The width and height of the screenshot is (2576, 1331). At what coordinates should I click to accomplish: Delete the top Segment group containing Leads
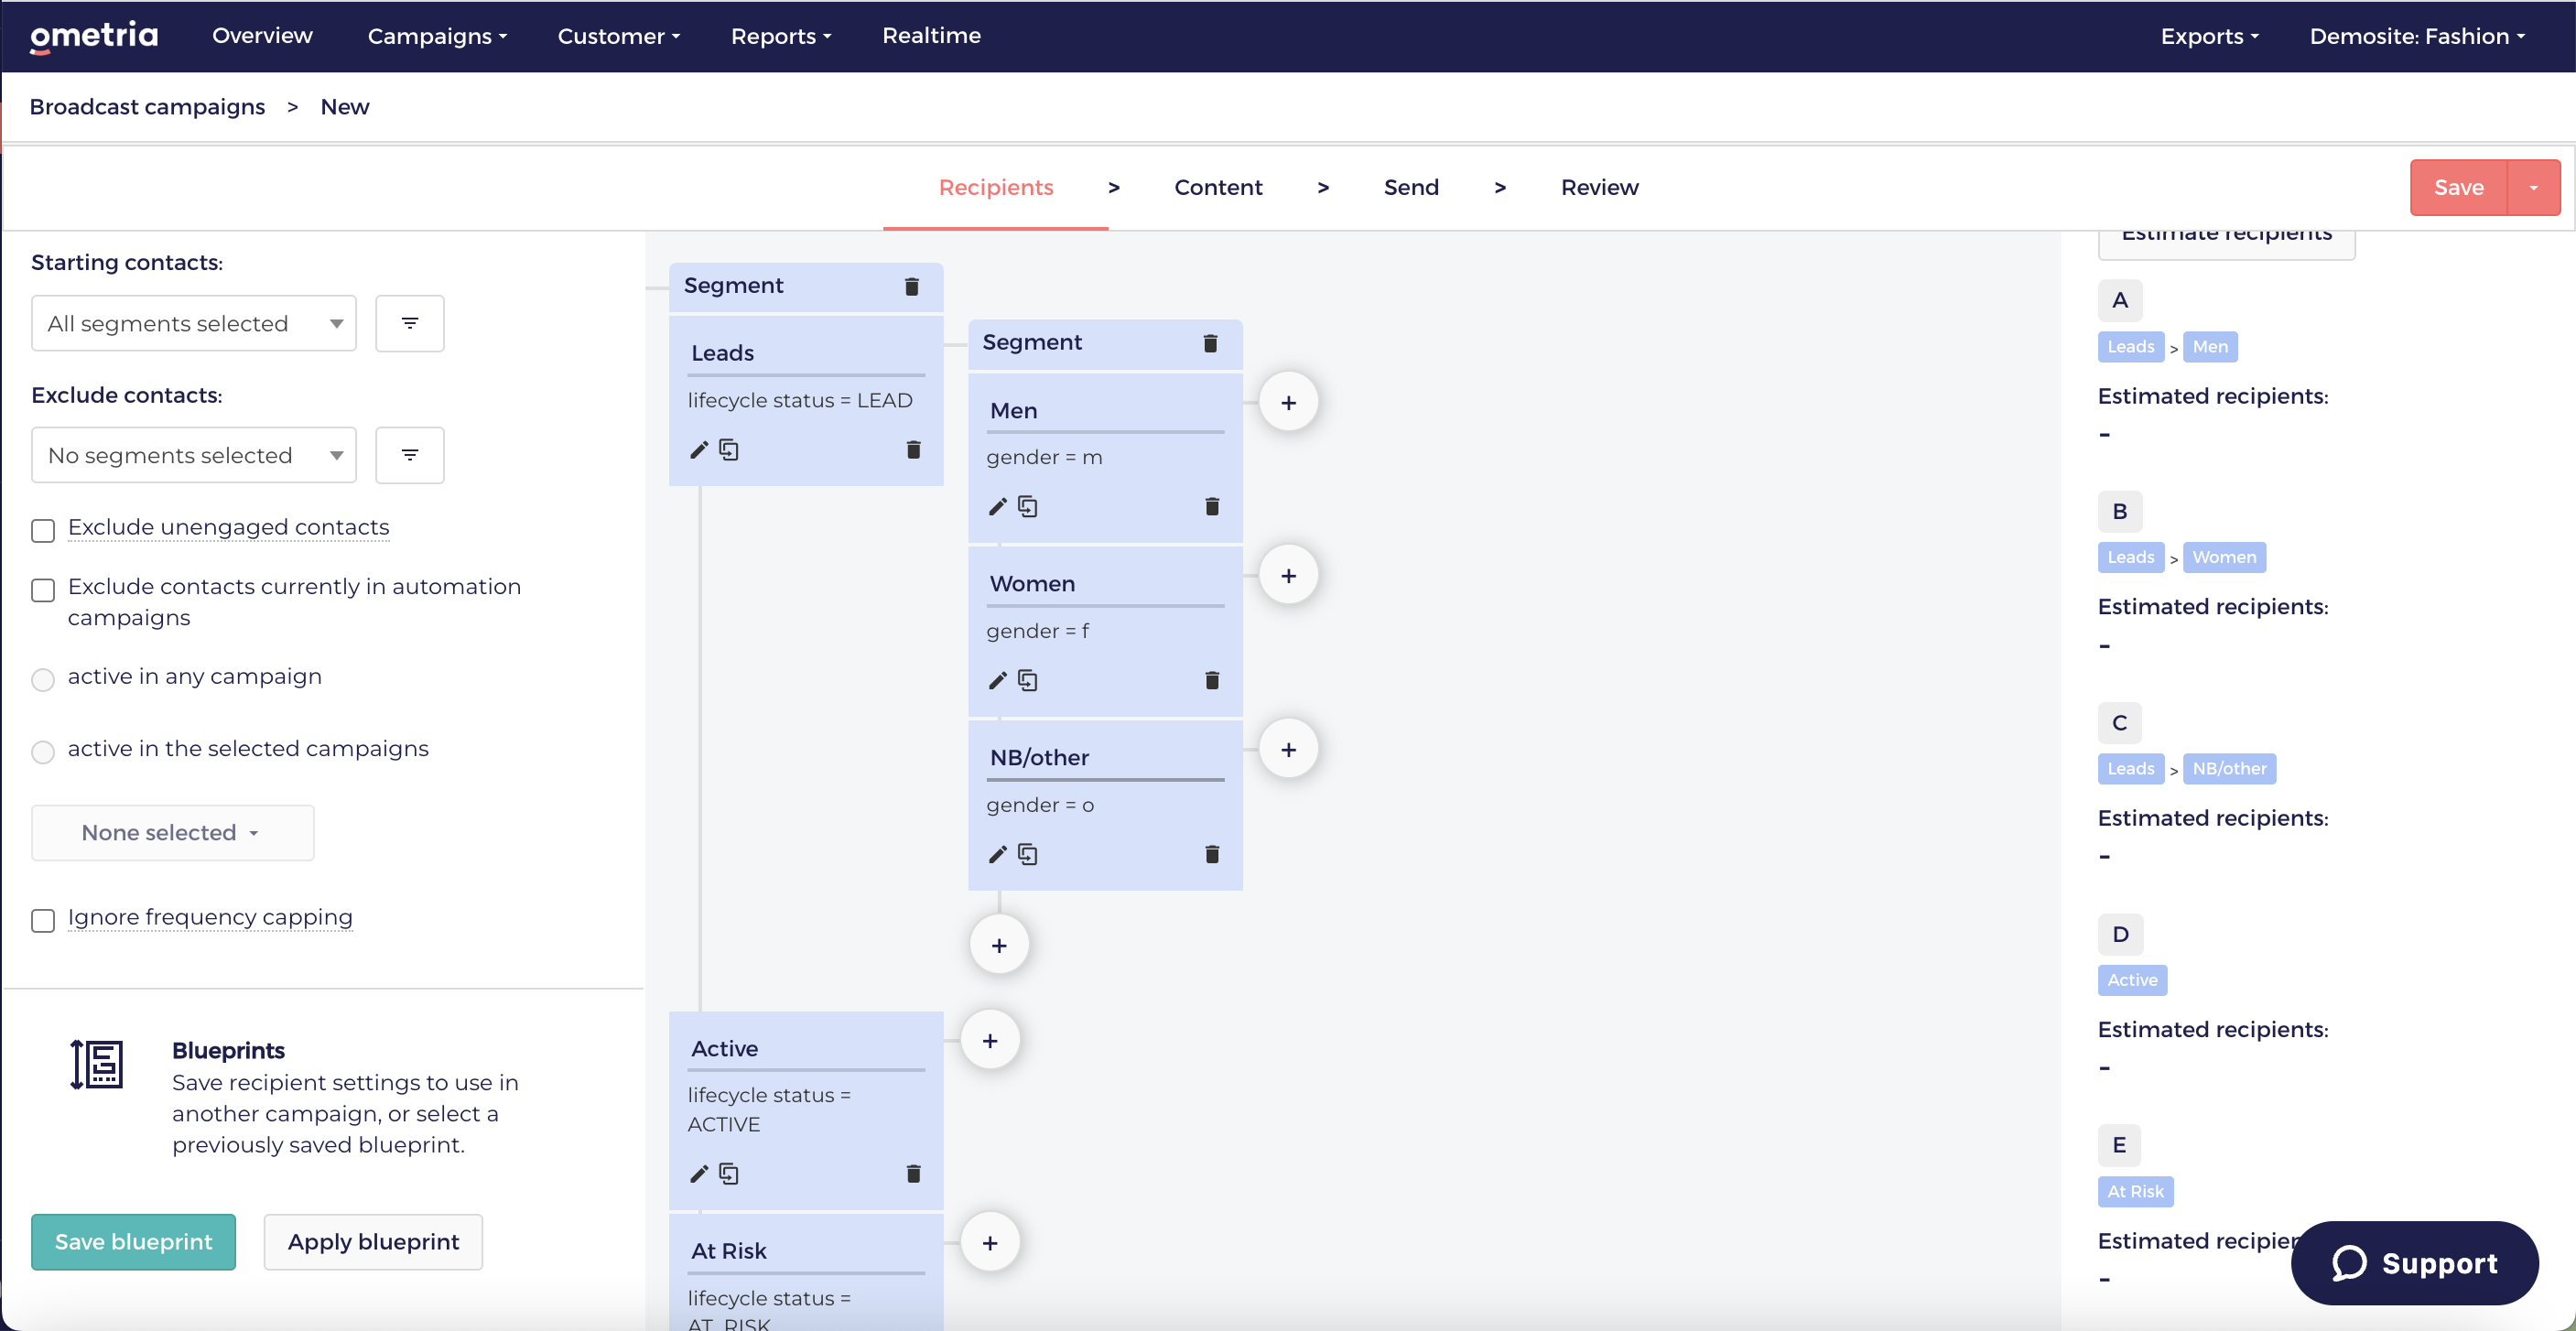pos(911,286)
